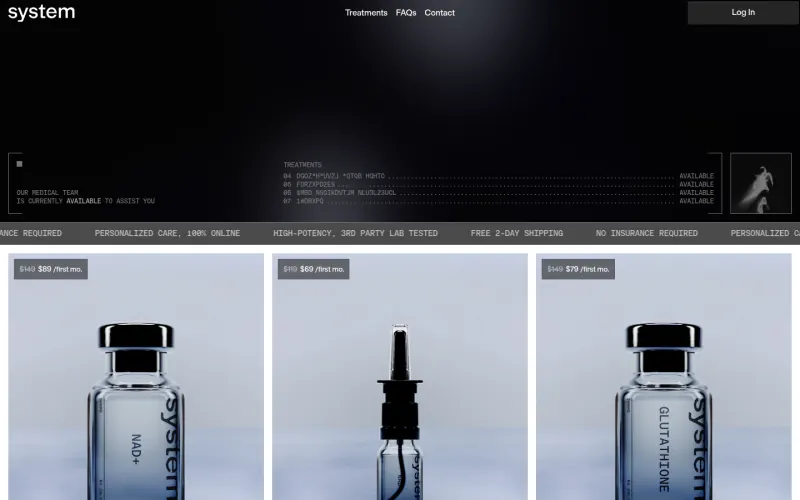This screenshot has width=800, height=500.
Task: Click "FREE 2-DAY SHIPPING" in the ticker
Action: coord(516,233)
